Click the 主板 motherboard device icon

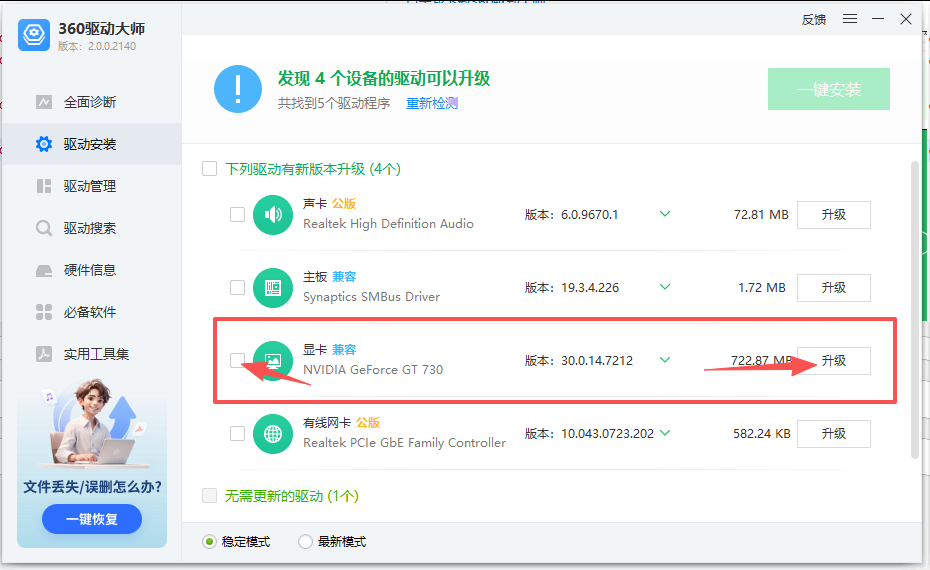click(x=273, y=288)
